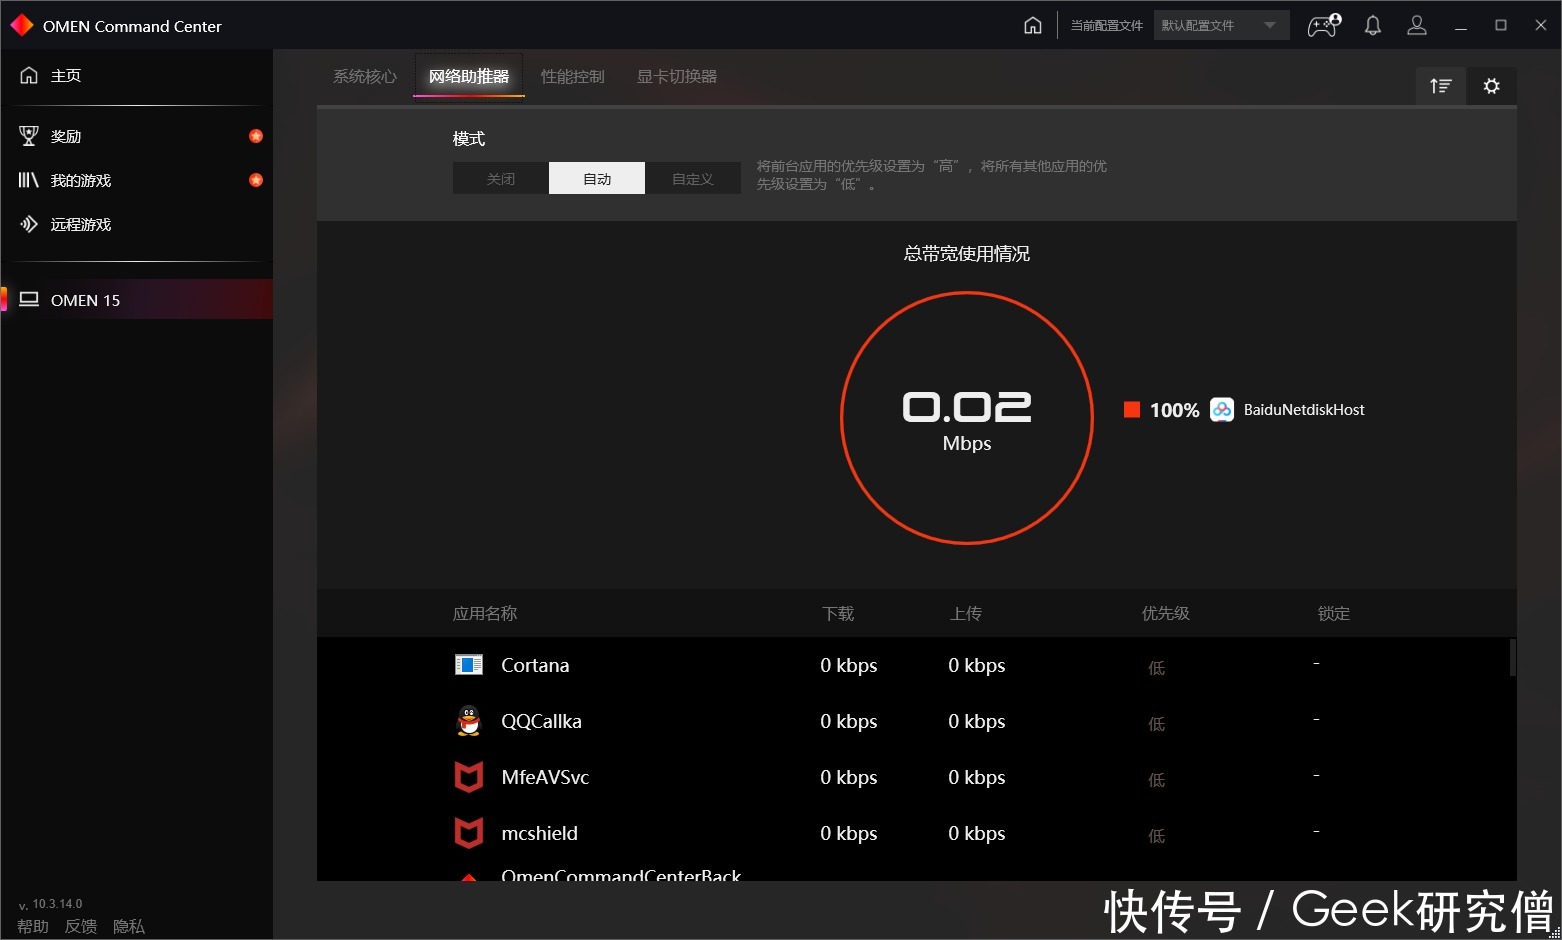Click the BaiduNetdiskHost cloud icon
Viewport: 1562px width, 940px height.
pos(1222,409)
